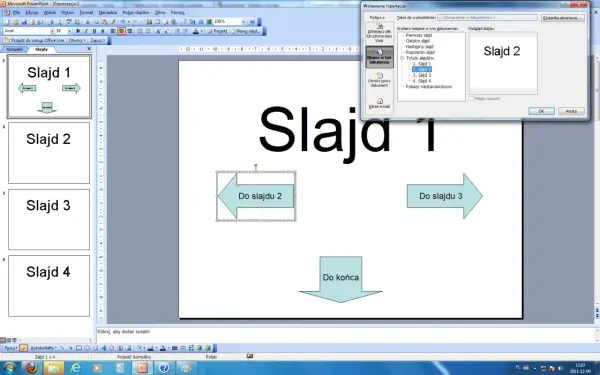Image resolution: width=600 pixels, height=375 pixels.
Task: Open the Plik menu
Action: click(x=16, y=13)
